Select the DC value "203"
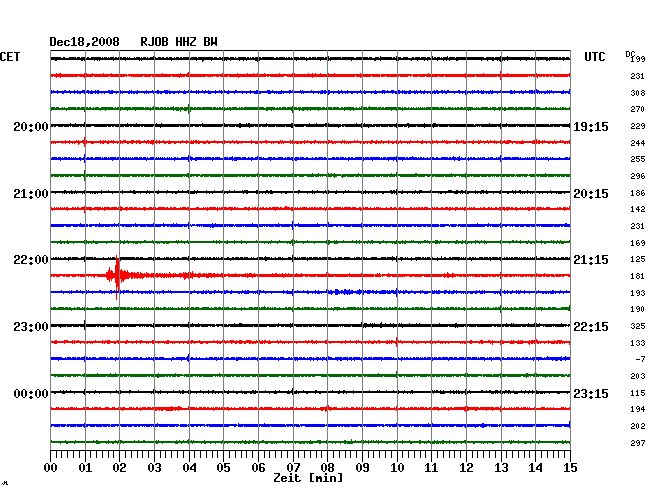 coord(638,376)
